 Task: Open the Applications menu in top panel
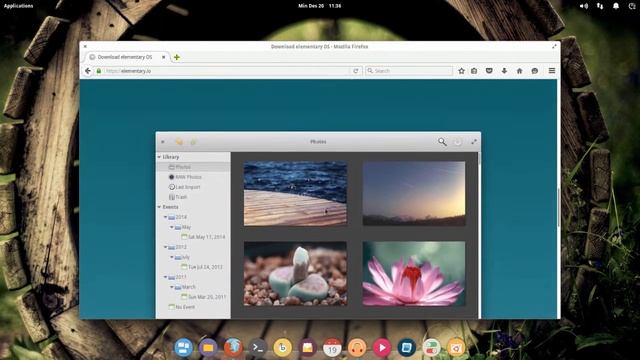18,6
